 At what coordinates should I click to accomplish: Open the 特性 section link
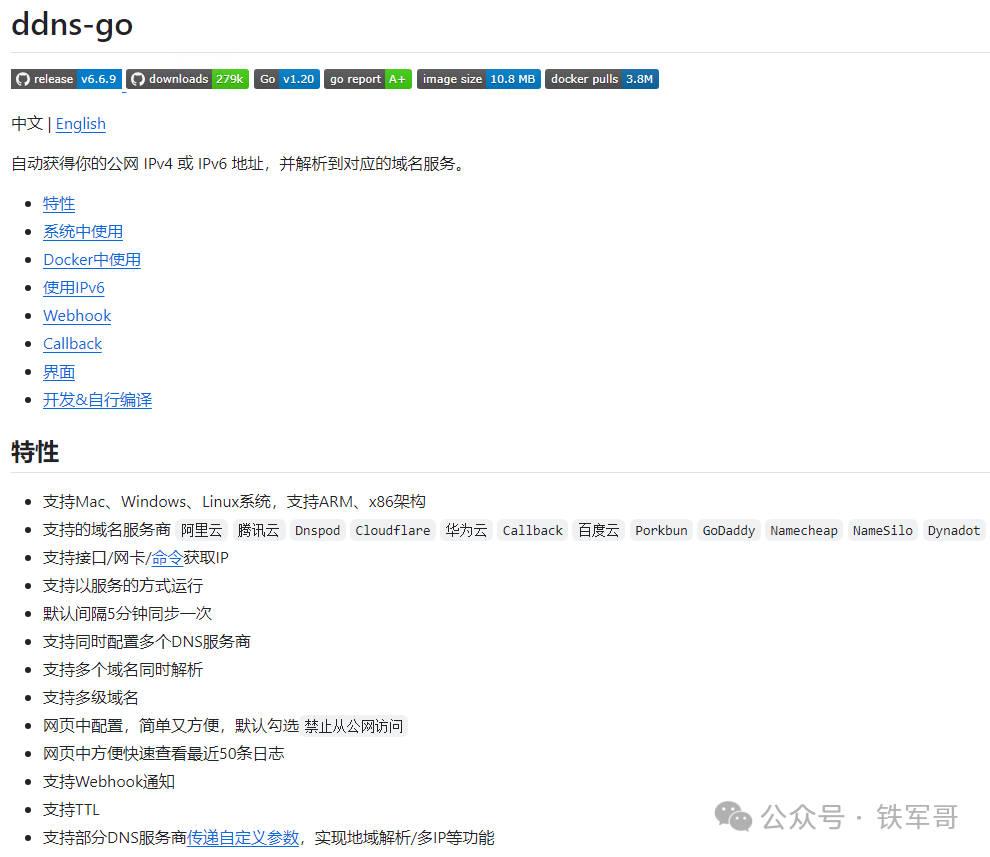58,203
